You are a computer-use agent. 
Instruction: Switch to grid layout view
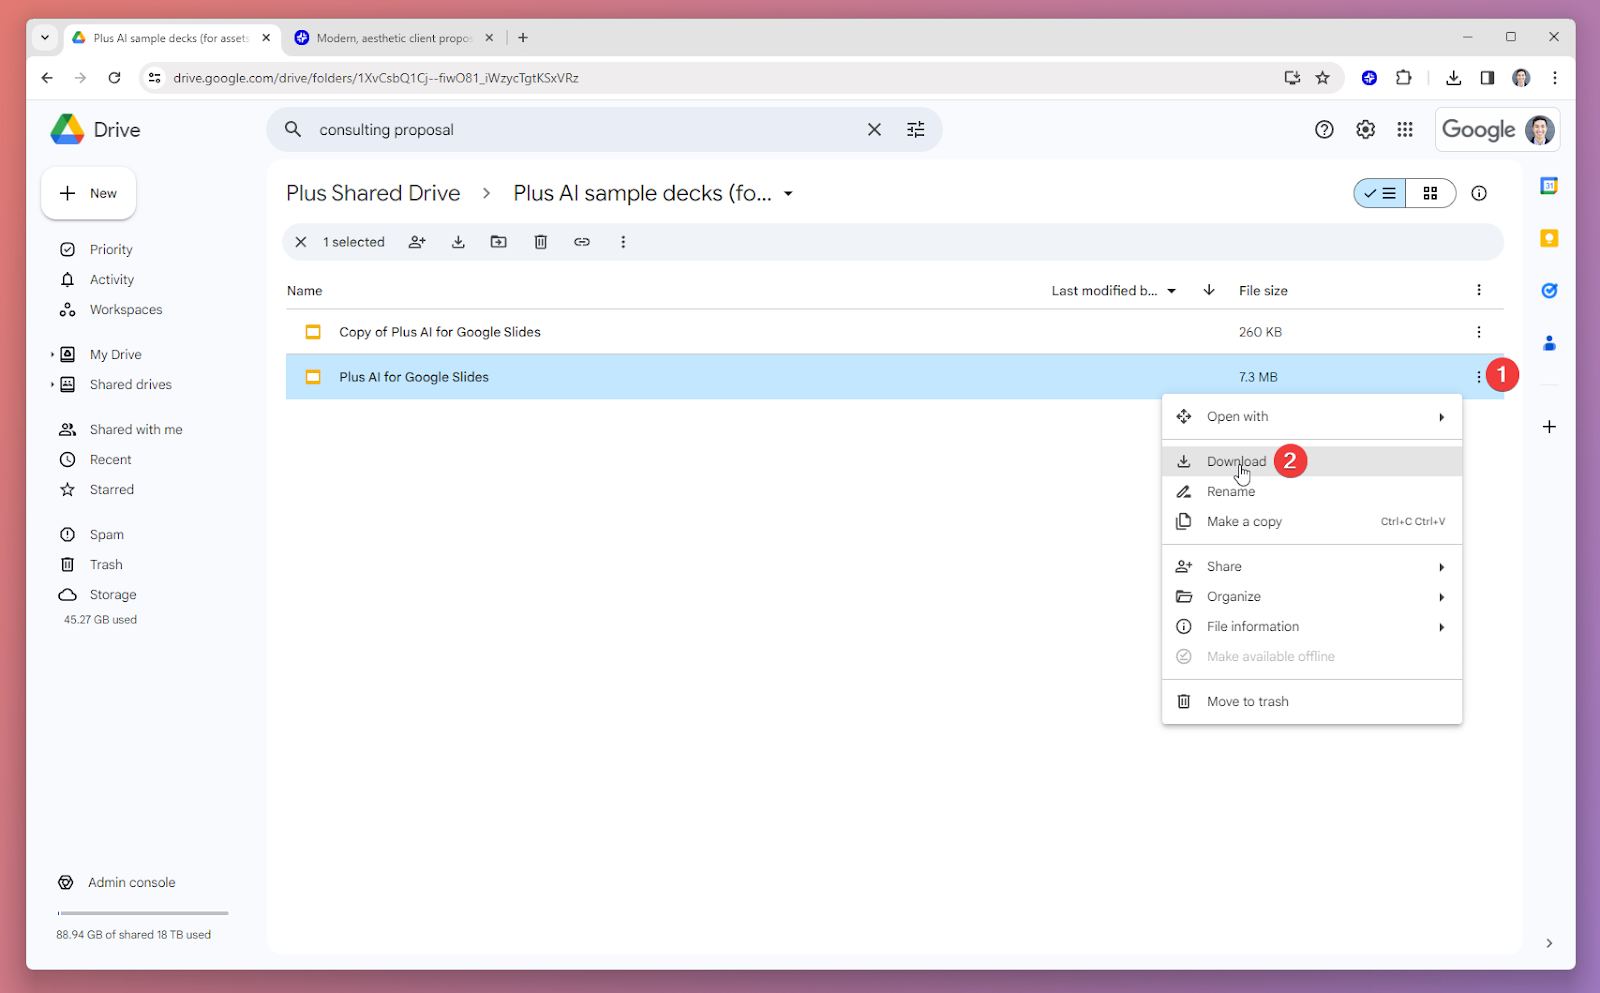pyautogui.click(x=1431, y=193)
